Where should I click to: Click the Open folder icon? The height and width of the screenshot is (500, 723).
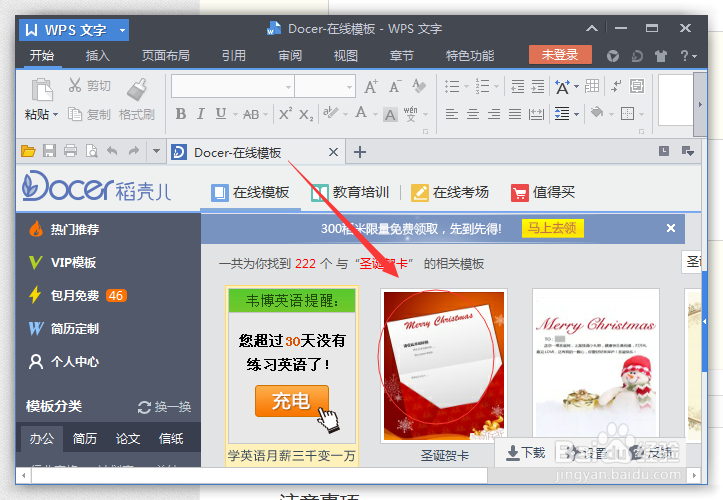[x=28, y=151]
